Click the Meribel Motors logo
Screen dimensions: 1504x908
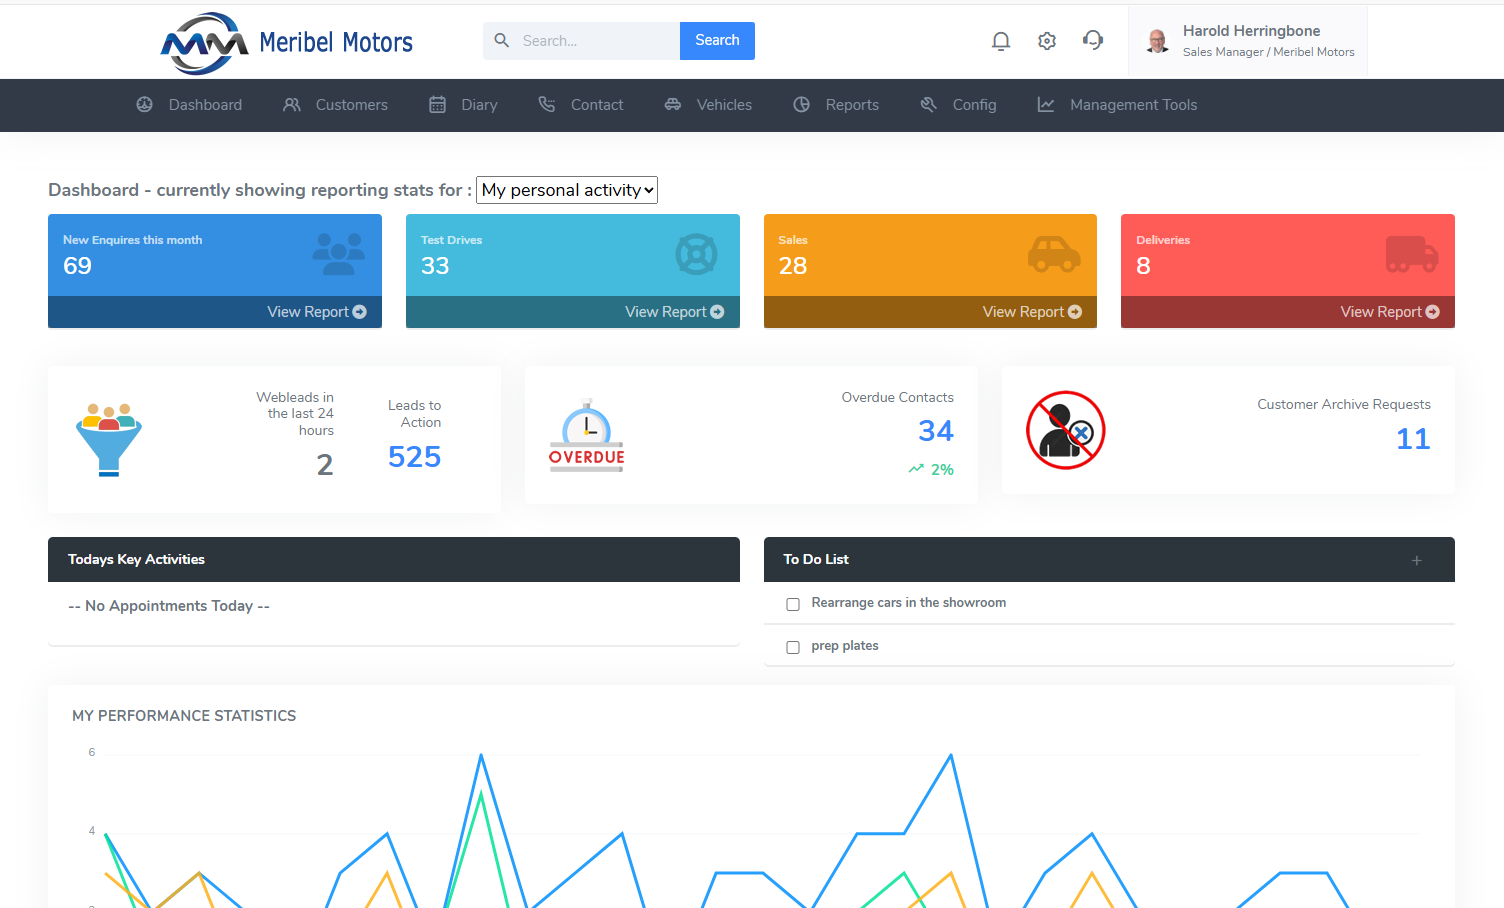pyautogui.click(x=287, y=42)
